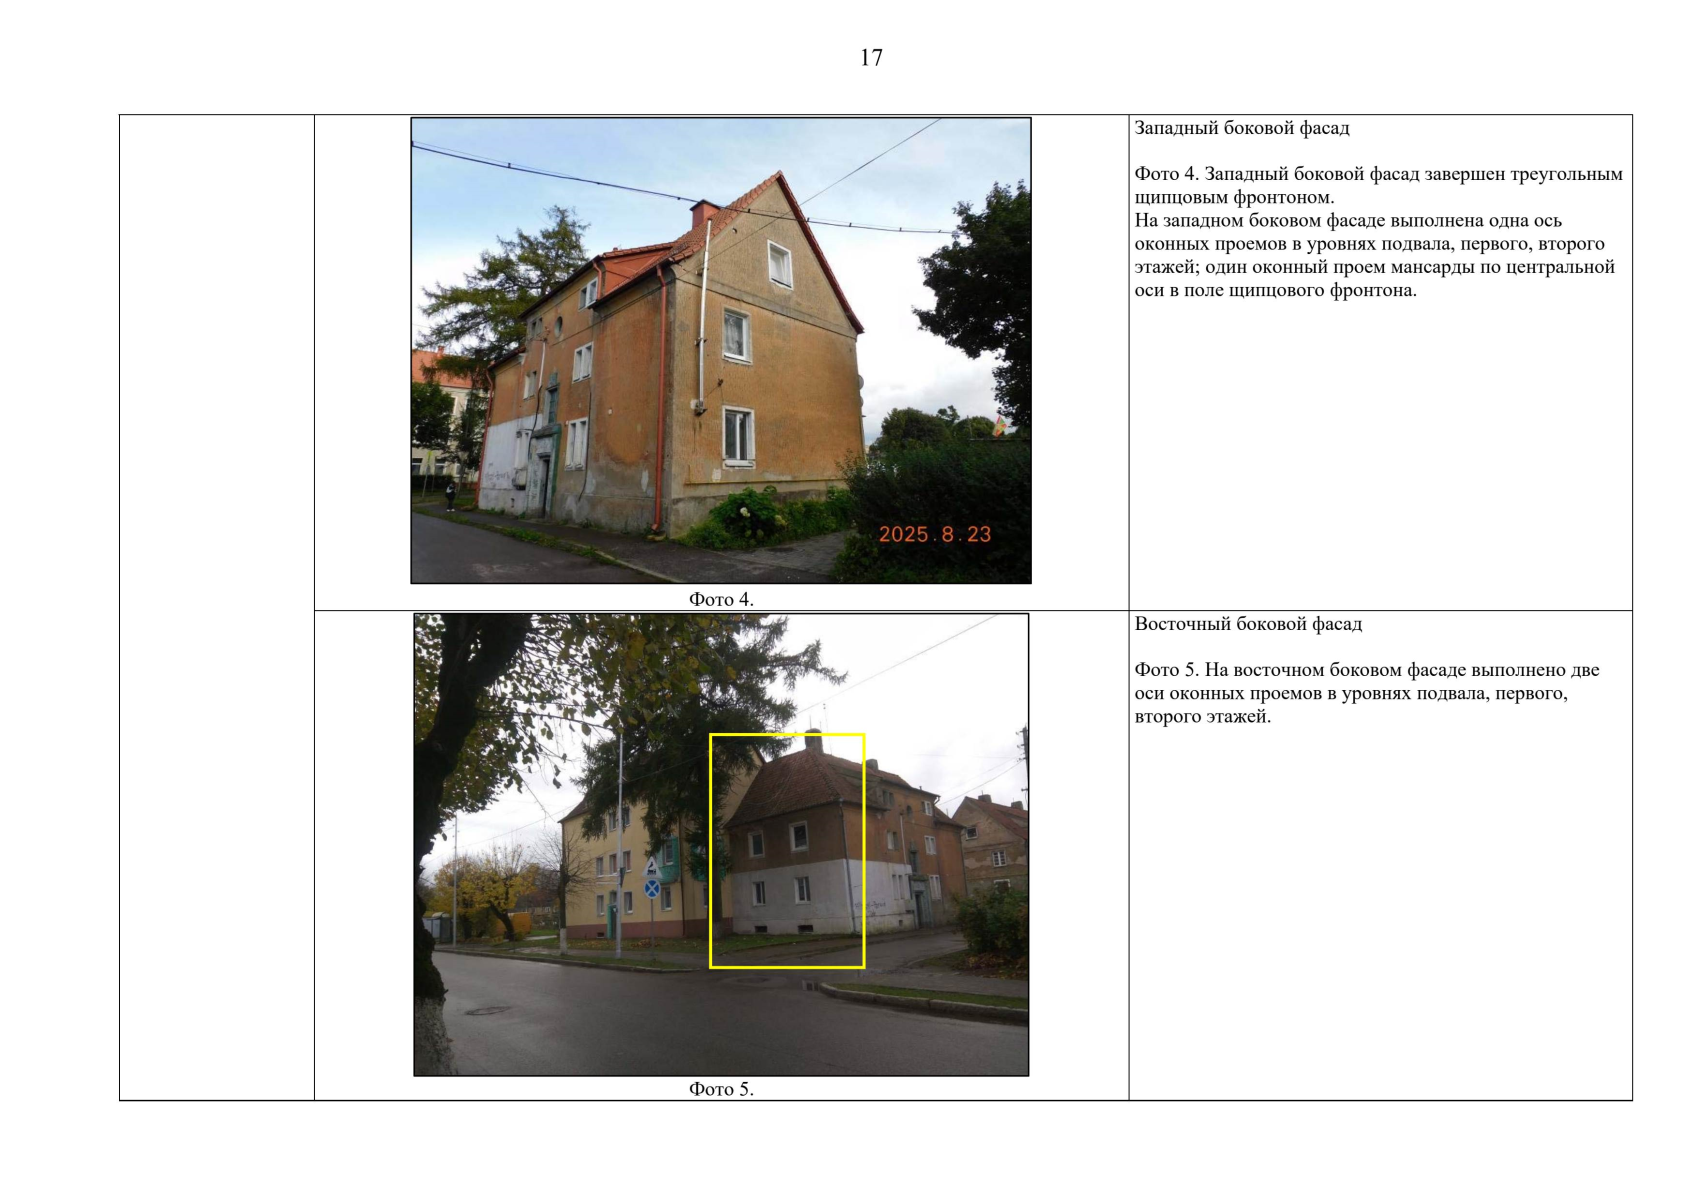This screenshot has width=1697, height=1200.
Task: Click the paragraph starting 'Фото 5. На восточном'
Action: click(1367, 693)
